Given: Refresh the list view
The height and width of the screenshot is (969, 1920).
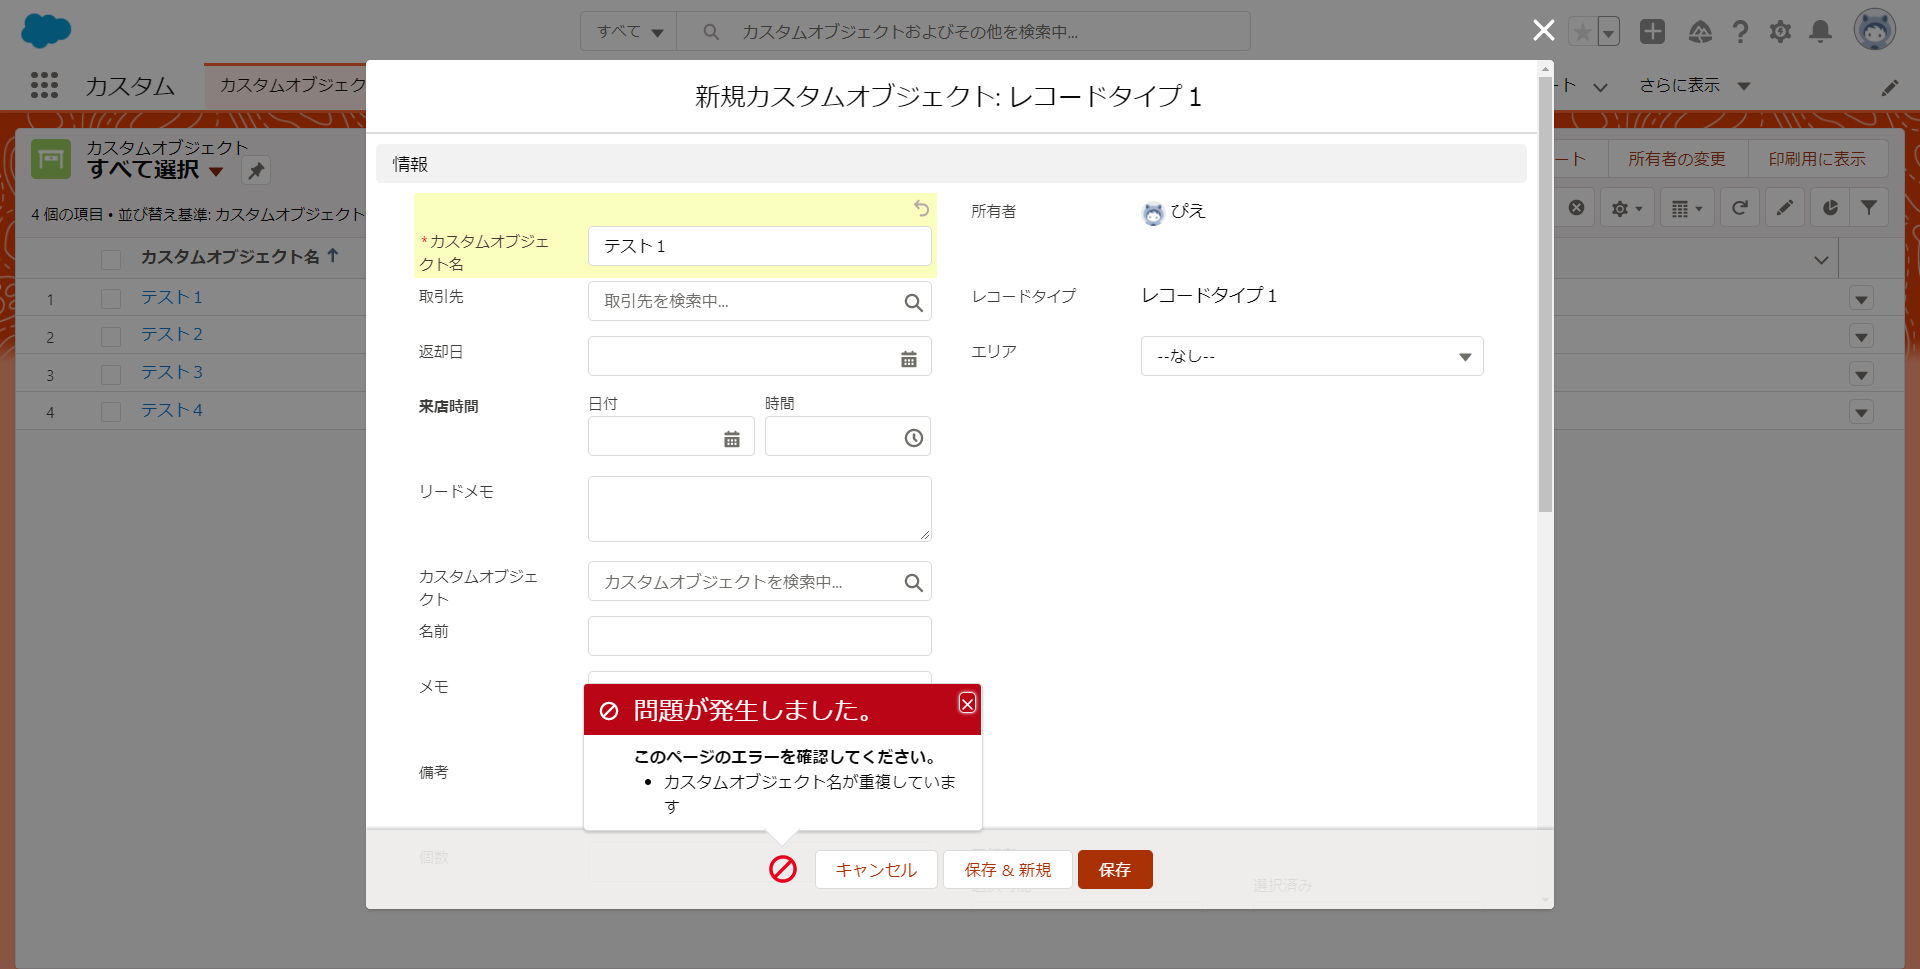Looking at the screenshot, I should click(1740, 208).
